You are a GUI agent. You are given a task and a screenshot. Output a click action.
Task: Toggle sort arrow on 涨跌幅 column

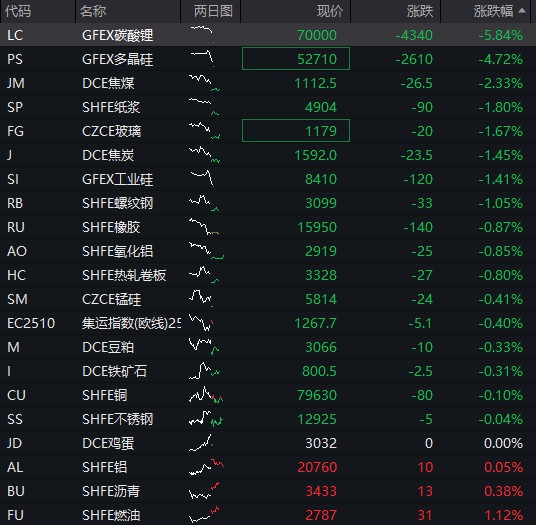(522, 11)
